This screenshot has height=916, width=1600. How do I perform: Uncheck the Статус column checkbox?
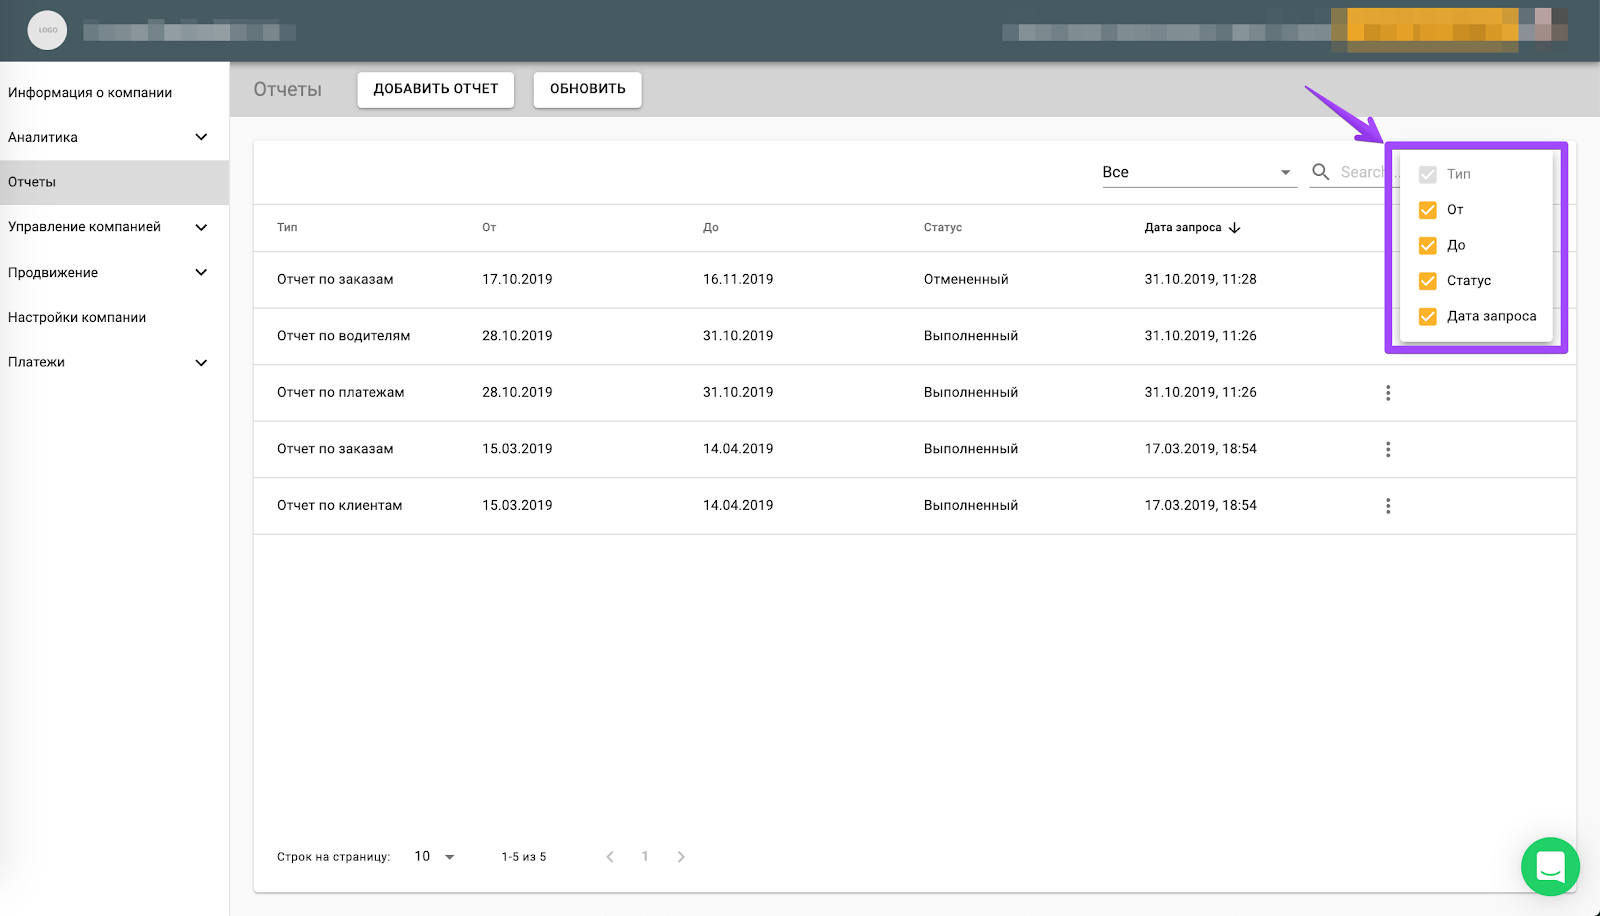[1428, 281]
